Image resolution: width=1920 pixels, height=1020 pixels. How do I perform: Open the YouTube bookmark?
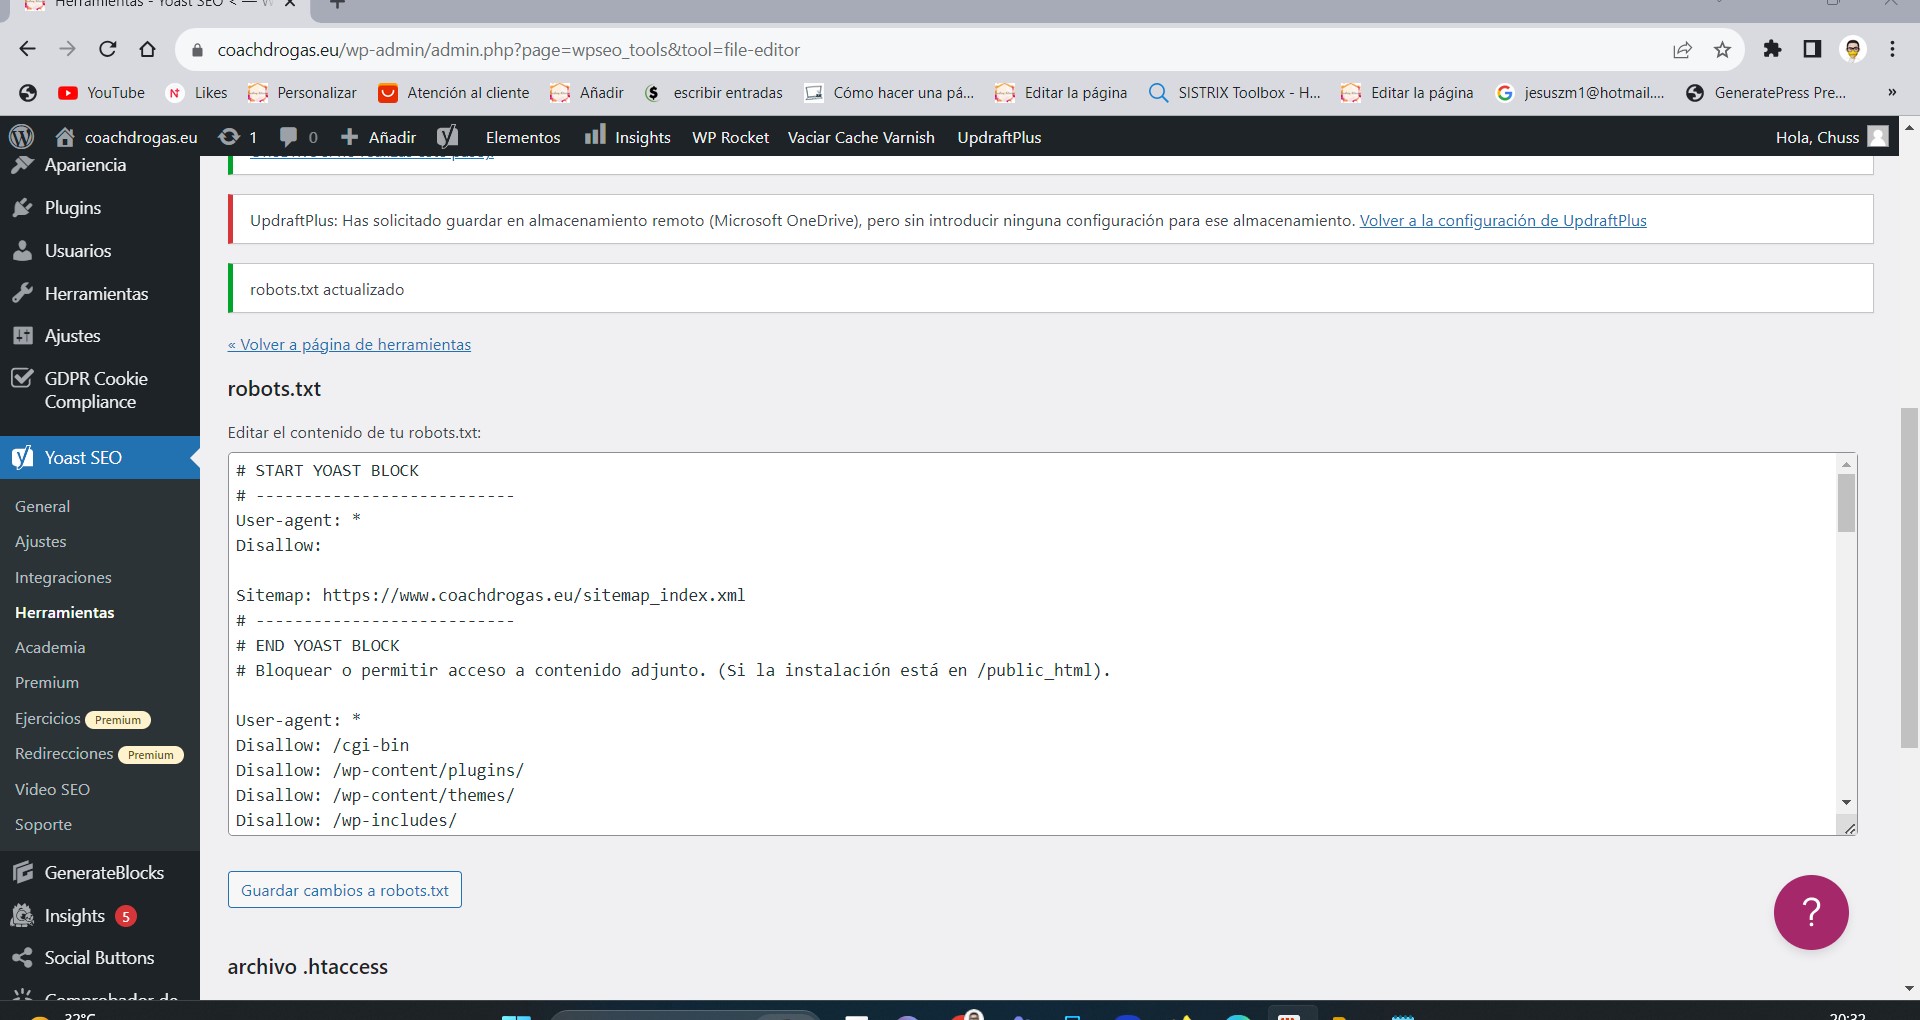tap(101, 92)
